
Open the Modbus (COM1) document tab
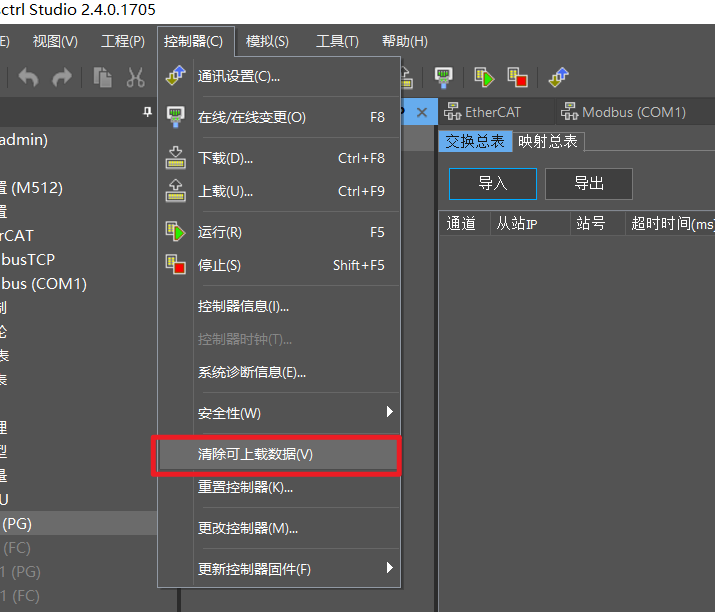click(x=624, y=112)
